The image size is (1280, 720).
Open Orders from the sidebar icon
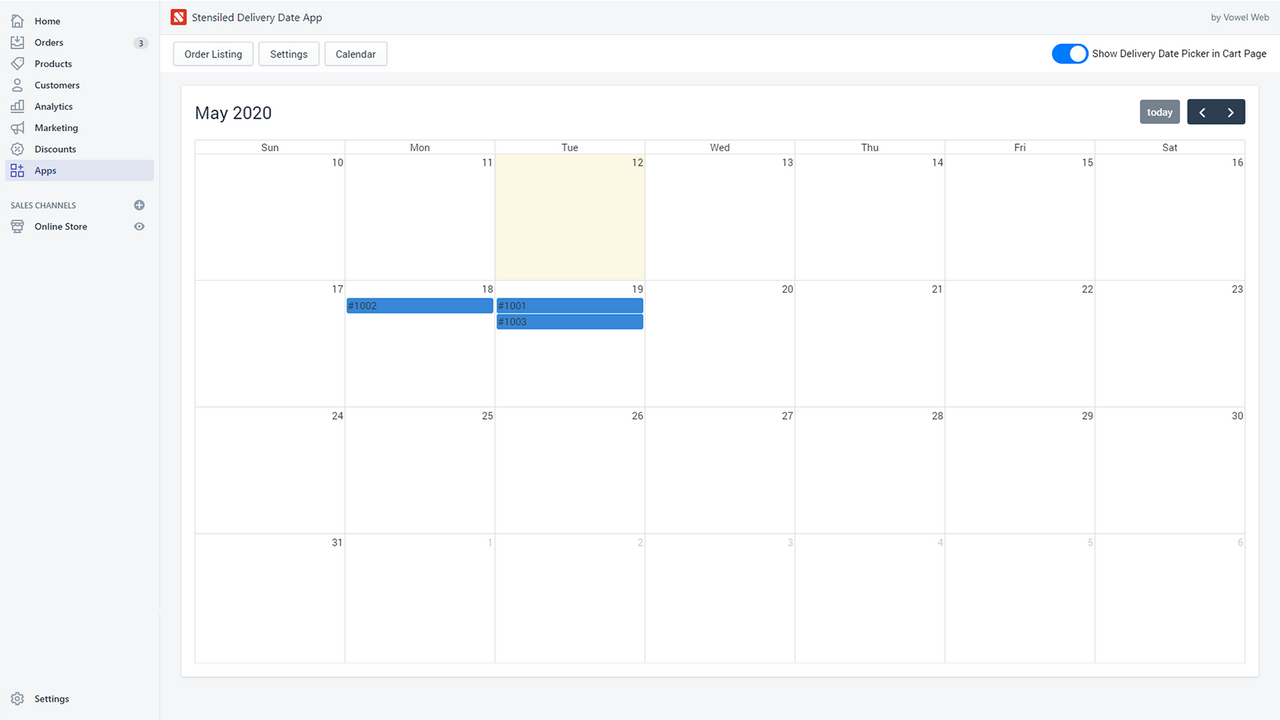click(x=16, y=42)
